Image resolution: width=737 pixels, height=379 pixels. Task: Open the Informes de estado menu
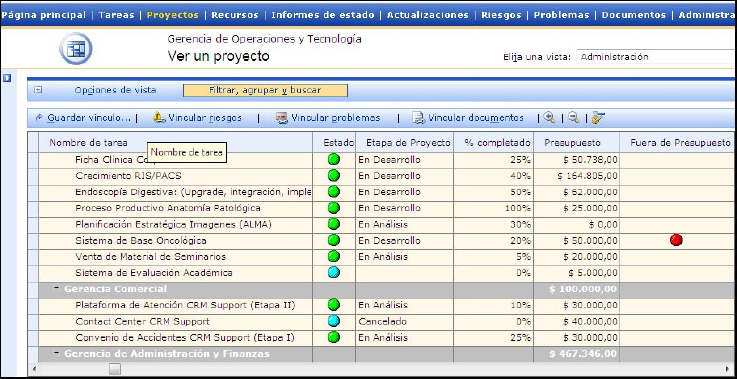[322, 15]
